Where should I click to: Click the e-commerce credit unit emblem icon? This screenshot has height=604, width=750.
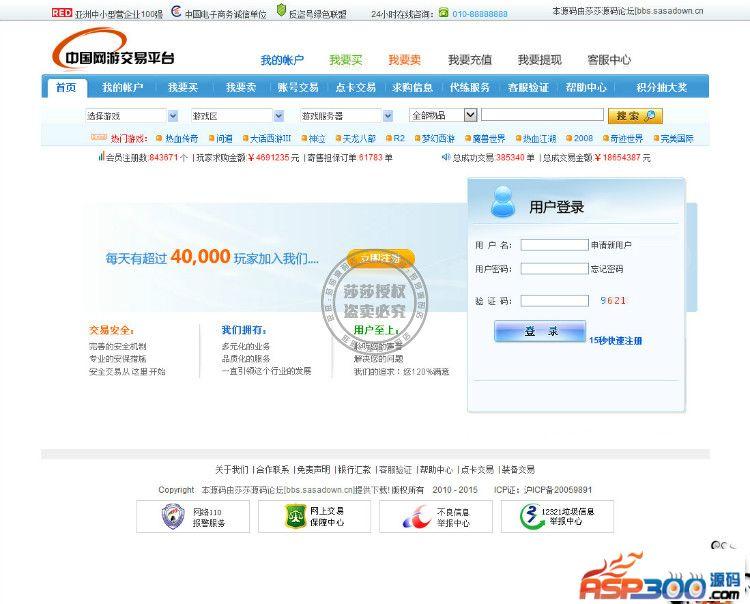176,11
